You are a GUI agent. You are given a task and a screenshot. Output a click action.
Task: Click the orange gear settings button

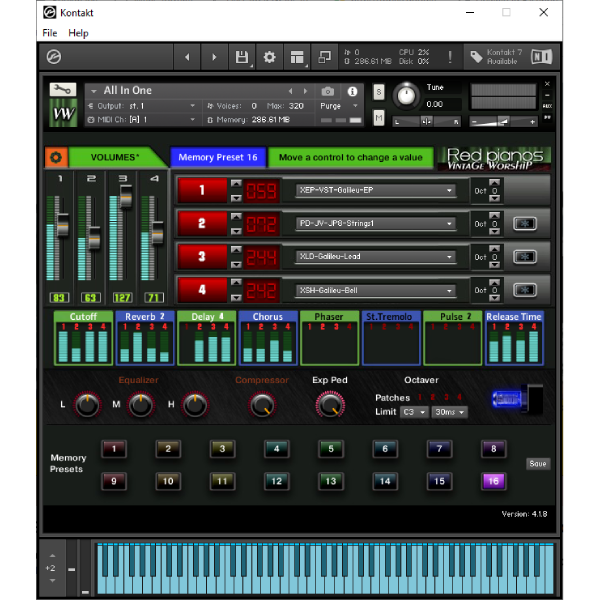(56, 157)
